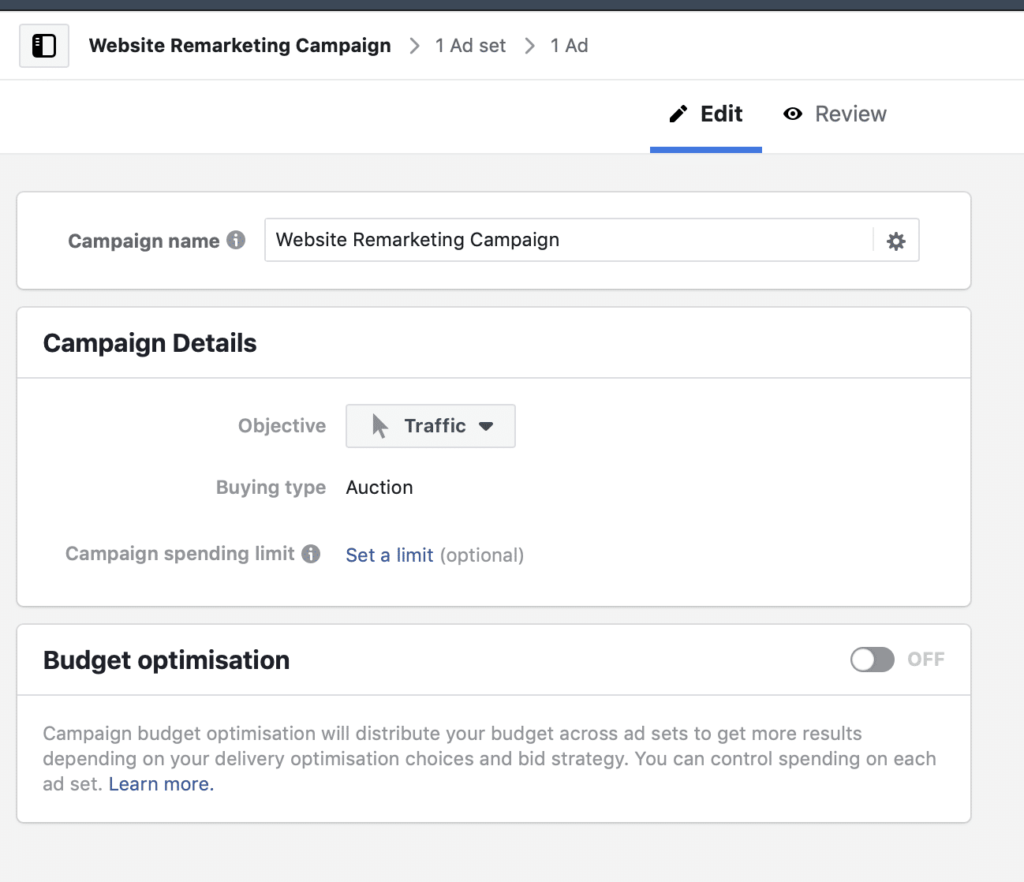Click the pencil icon on the Edit tab
Screen dimensions: 1024x882
pos(679,114)
